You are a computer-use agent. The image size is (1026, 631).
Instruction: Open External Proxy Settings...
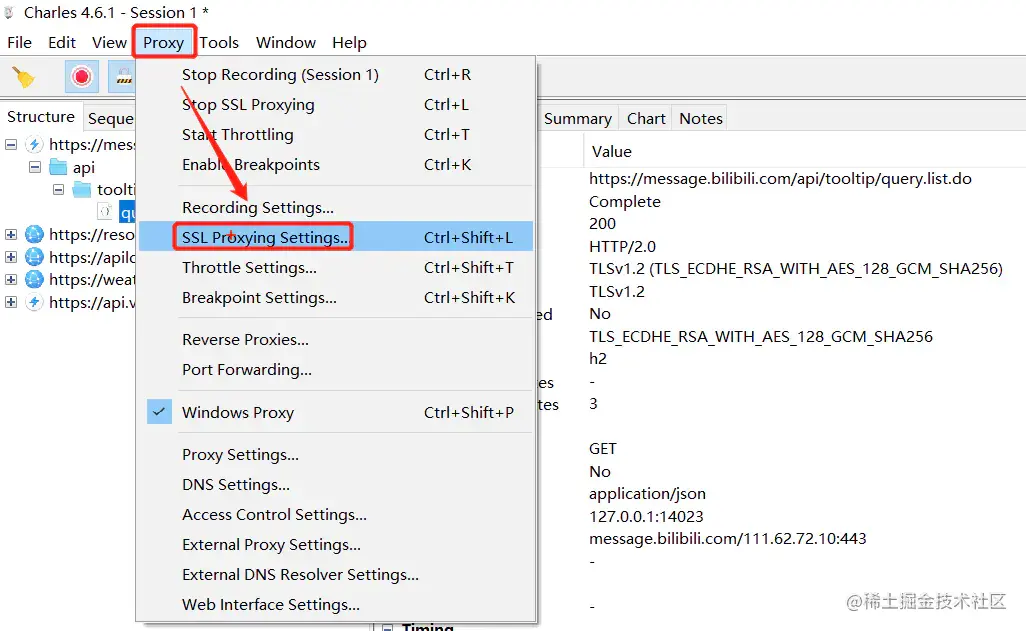click(336, 545)
